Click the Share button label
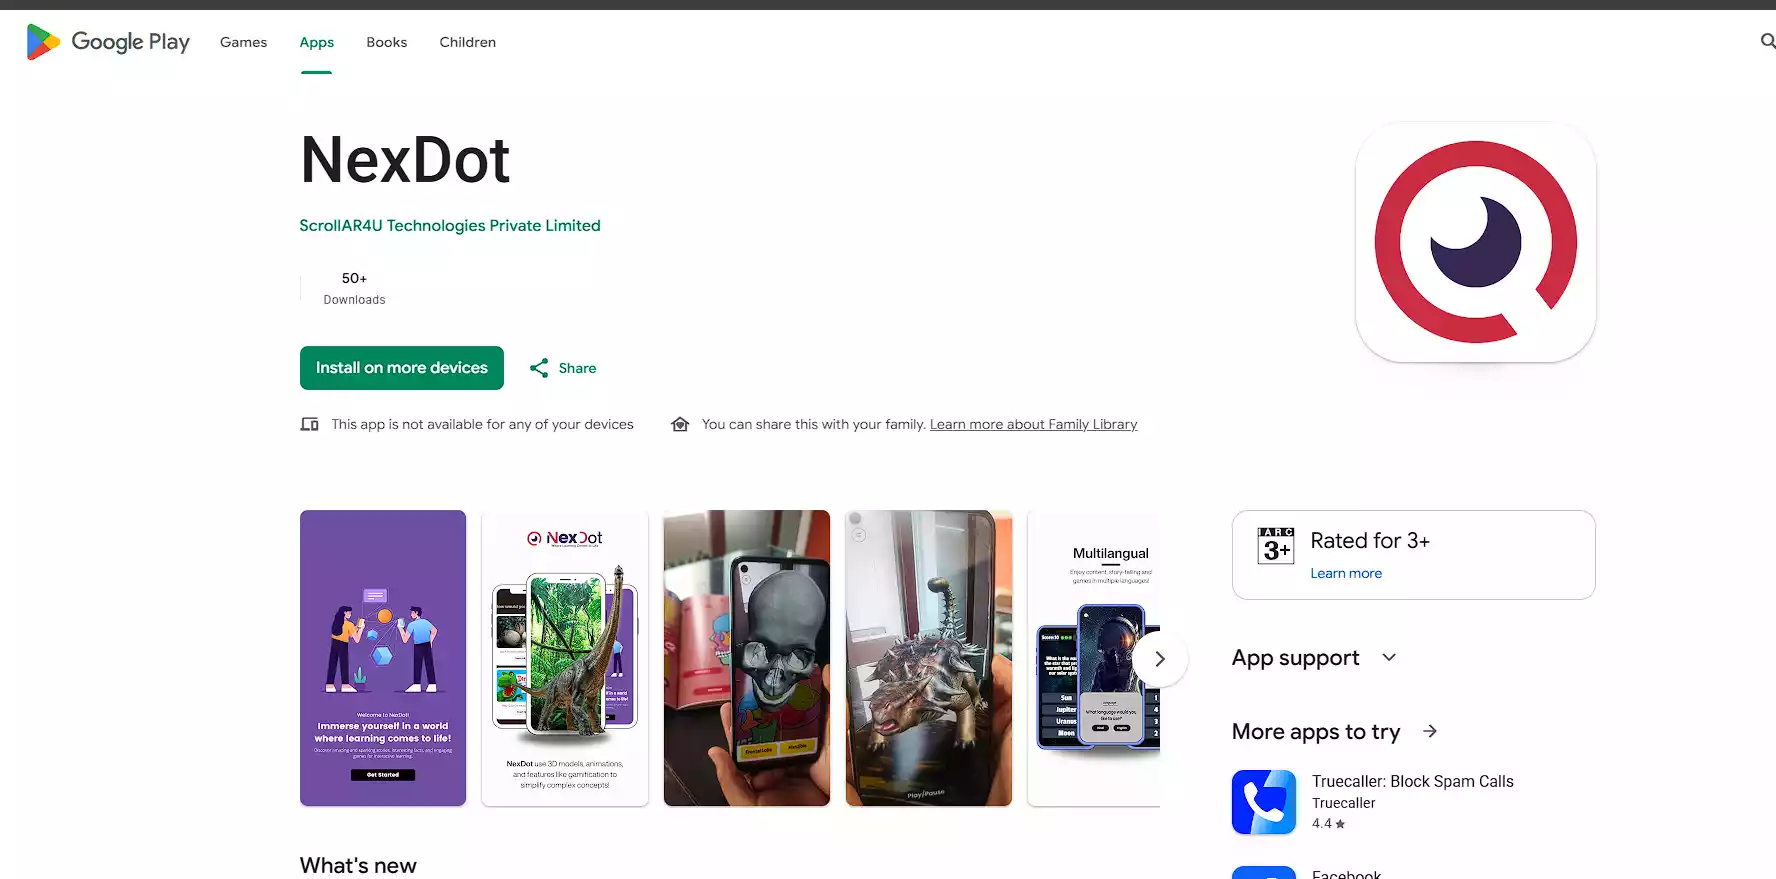The height and width of the screenshot is (879, 1776). pos(577,368)
